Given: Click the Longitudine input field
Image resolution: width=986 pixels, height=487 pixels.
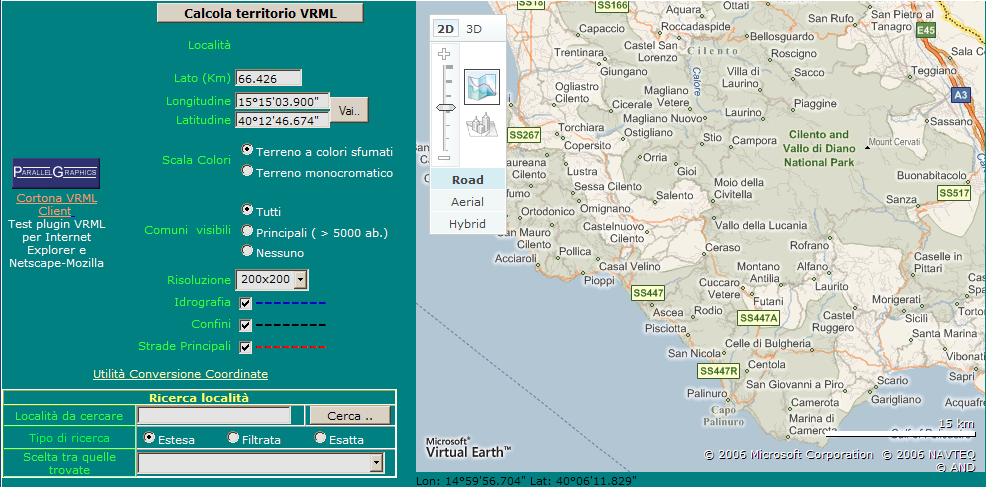Looking at the screenshot, I should coord(282,101).
